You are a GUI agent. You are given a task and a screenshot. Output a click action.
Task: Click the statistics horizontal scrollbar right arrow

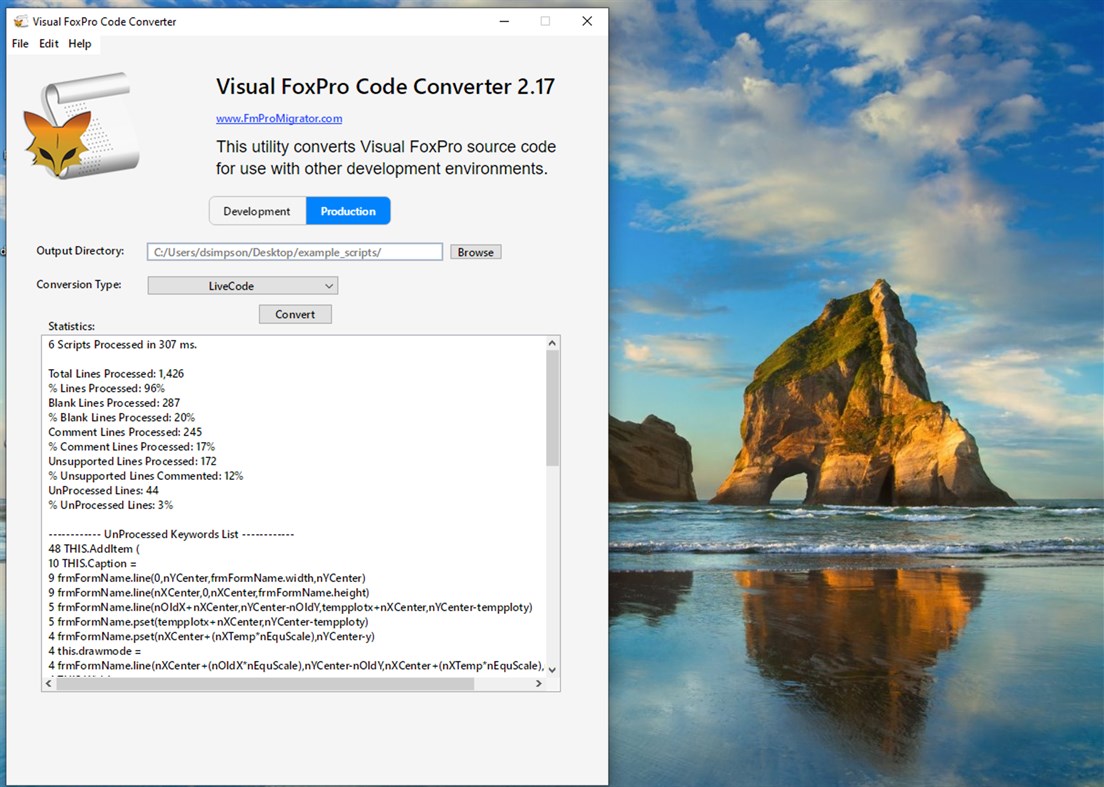(x=539, y=684)
